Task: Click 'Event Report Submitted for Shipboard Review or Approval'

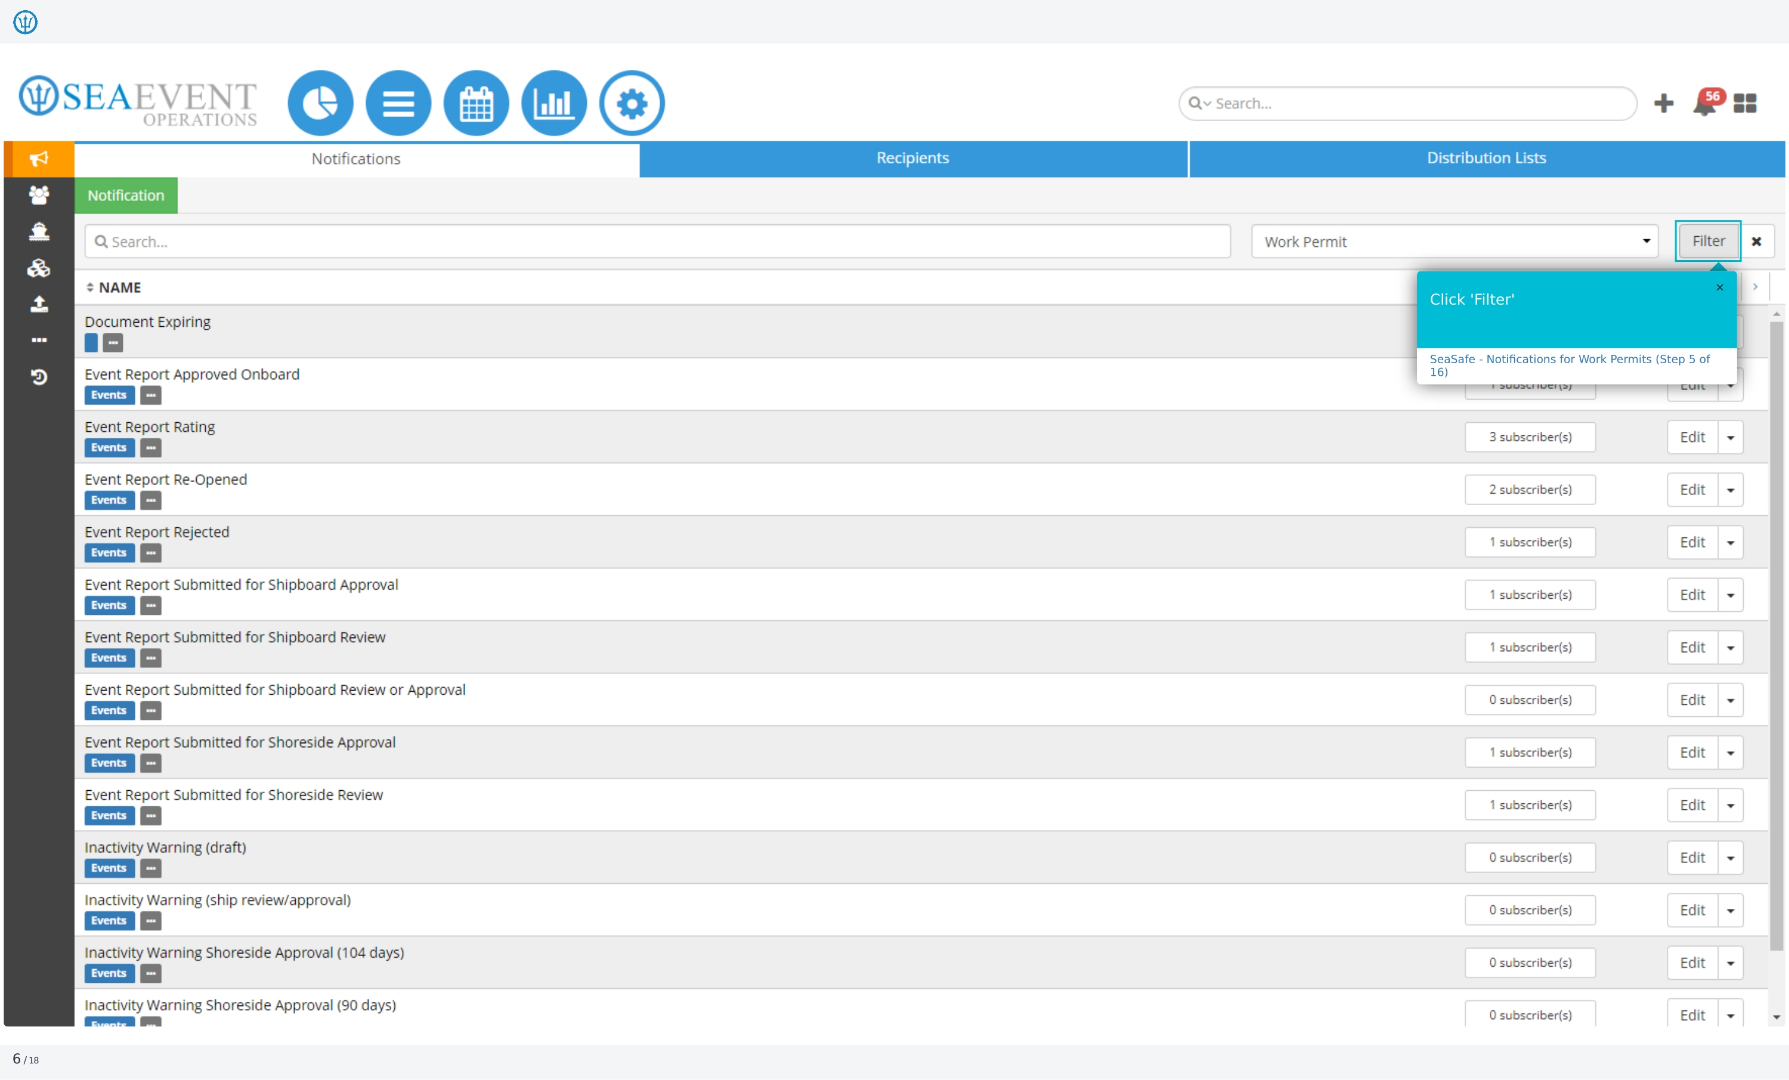Action: point(275,690)
